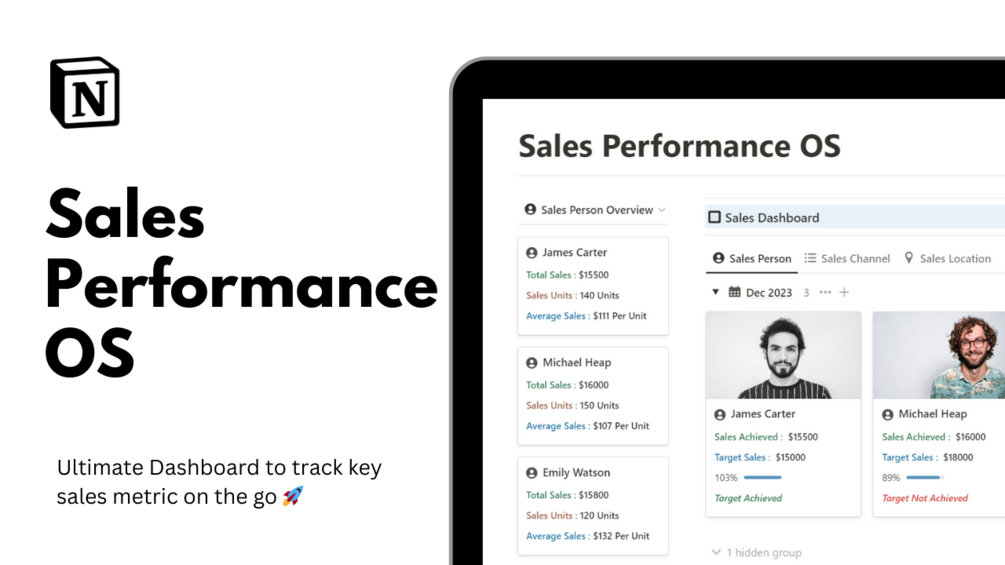
Task: Click the Dec 2023 calendar icon
Action: (x=735, y=292)
